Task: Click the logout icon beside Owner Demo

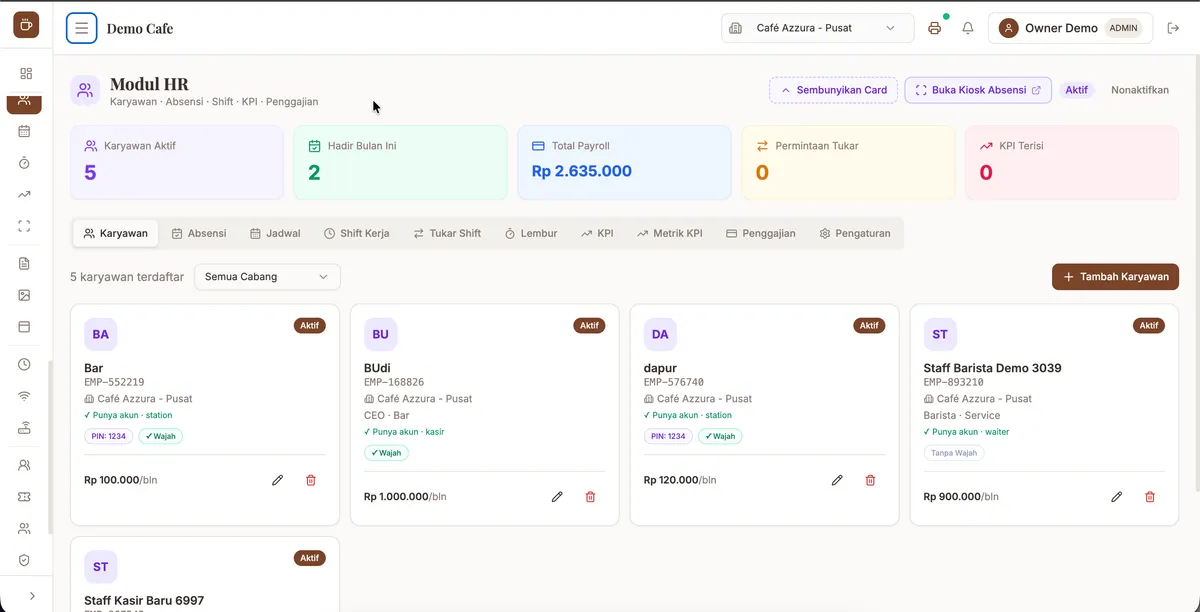Action: [1174, 28]
